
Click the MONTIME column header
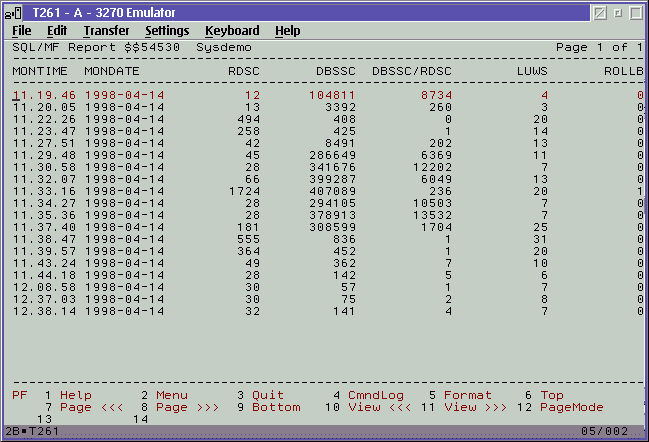tap(40, 71)
